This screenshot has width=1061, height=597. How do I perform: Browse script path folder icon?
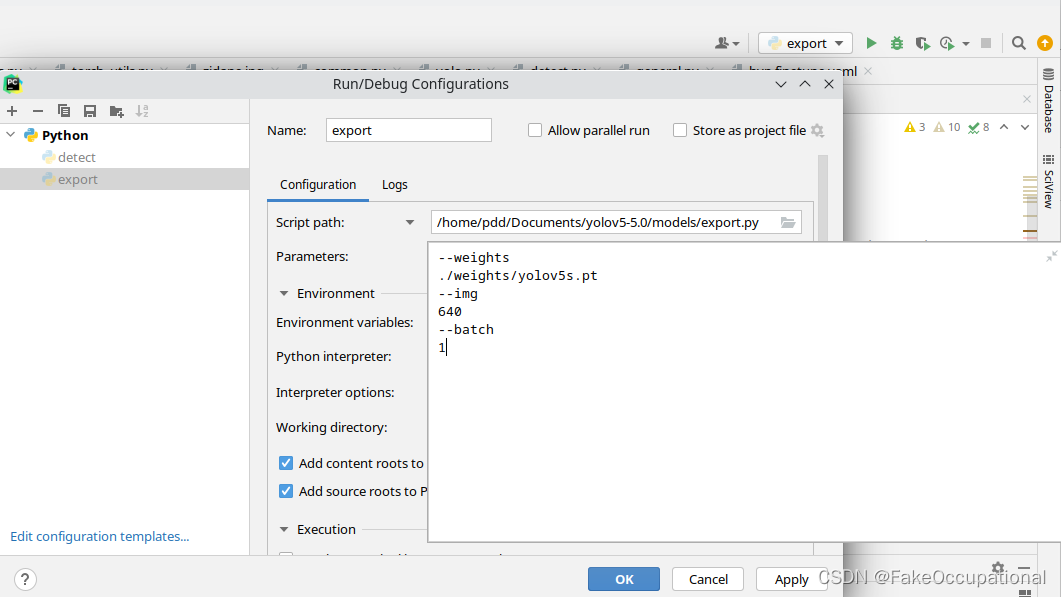coord(788,223)
